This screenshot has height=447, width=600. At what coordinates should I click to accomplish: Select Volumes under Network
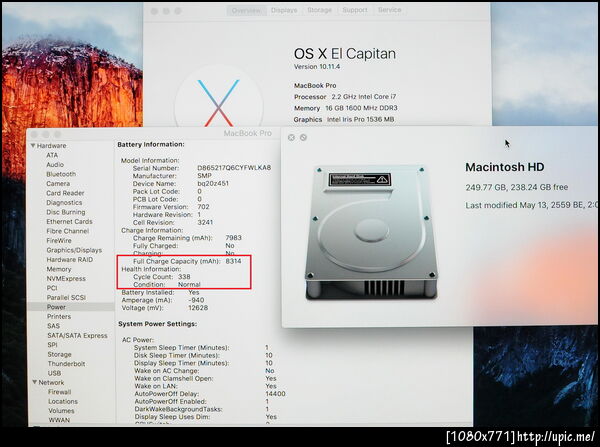coord(61,411)
